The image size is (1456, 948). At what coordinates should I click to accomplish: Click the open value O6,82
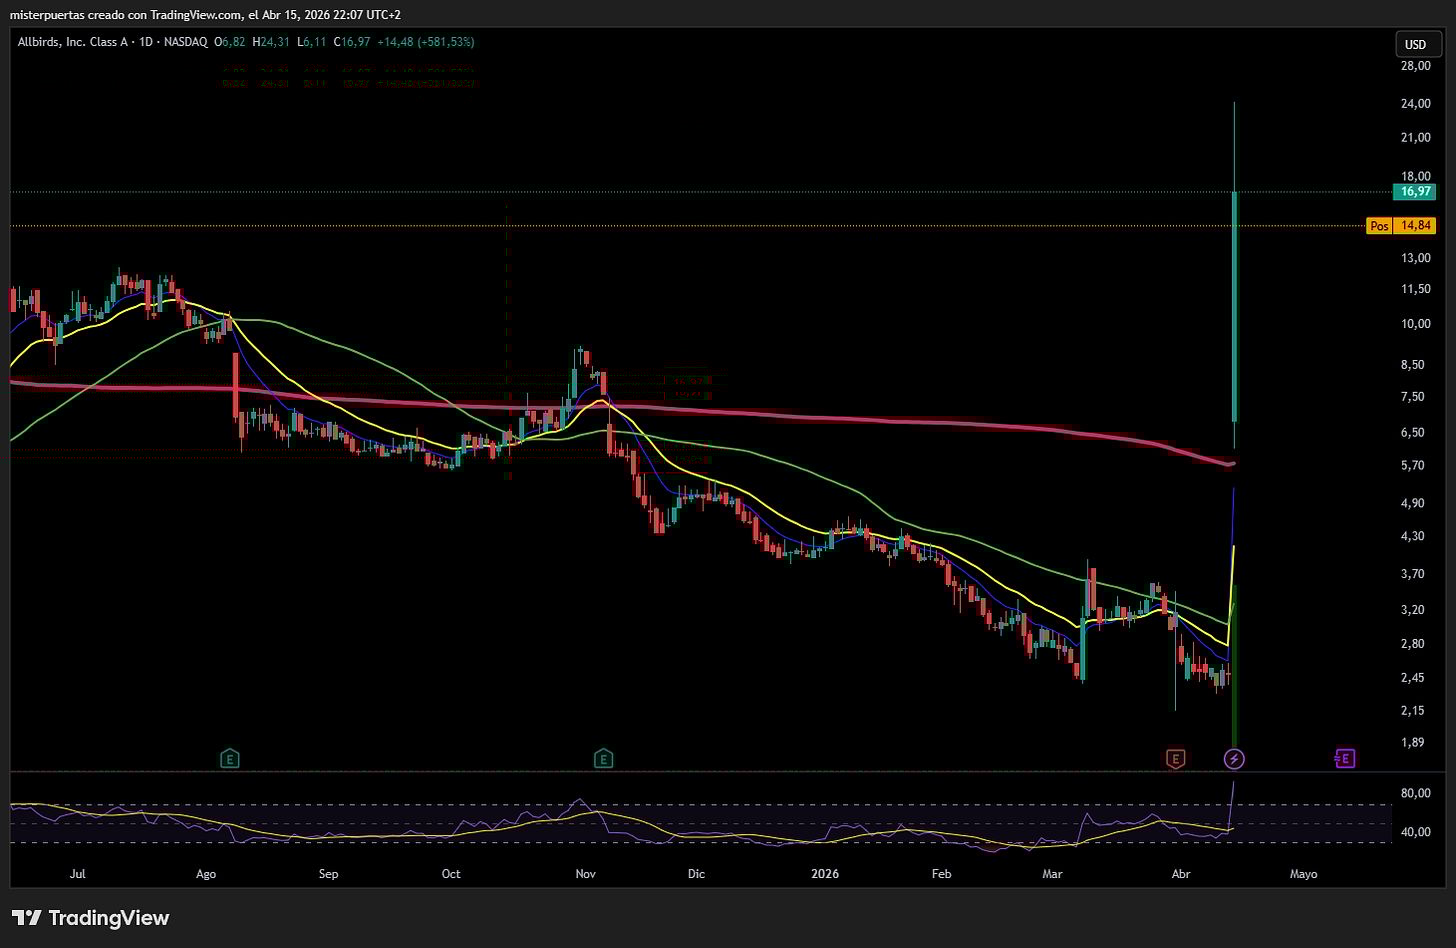point(230,42)
